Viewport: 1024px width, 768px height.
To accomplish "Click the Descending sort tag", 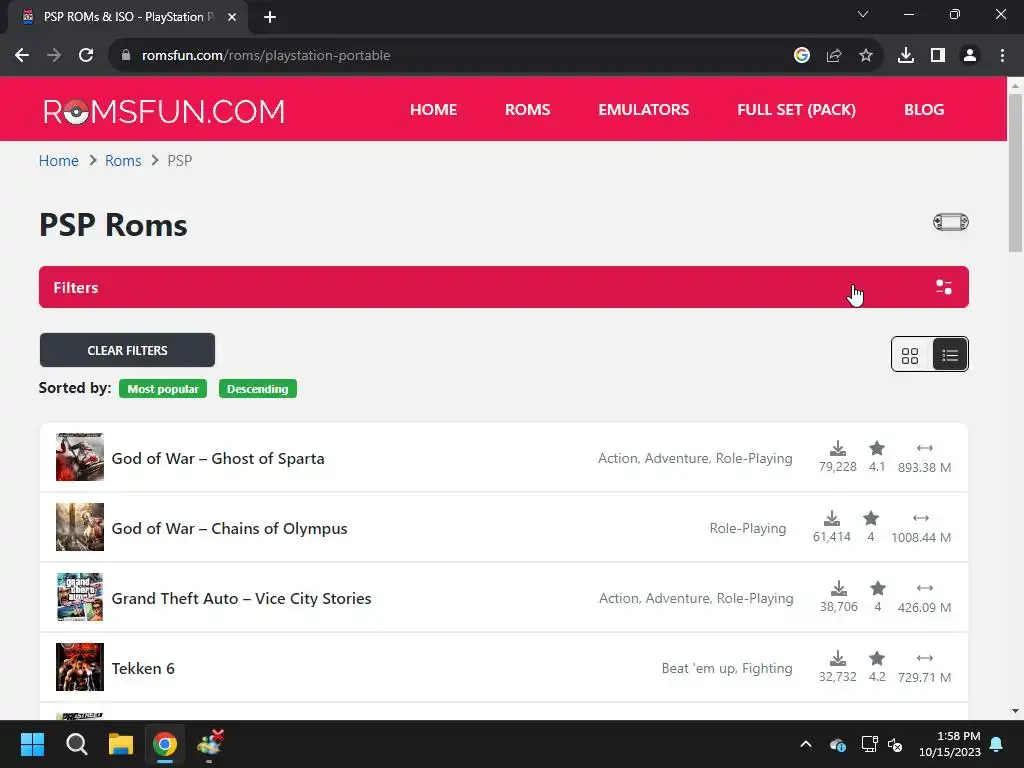I will tap(257, 389).
